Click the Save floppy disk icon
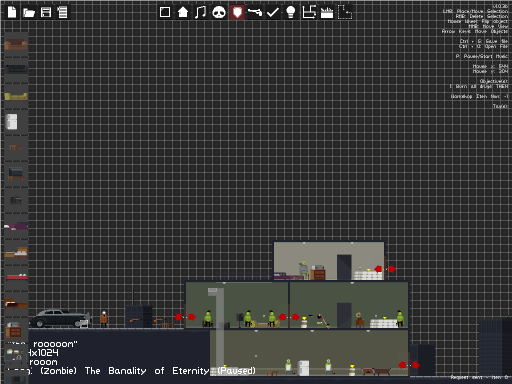The height and width of the screenshot is (384, 512). (46, 12)
